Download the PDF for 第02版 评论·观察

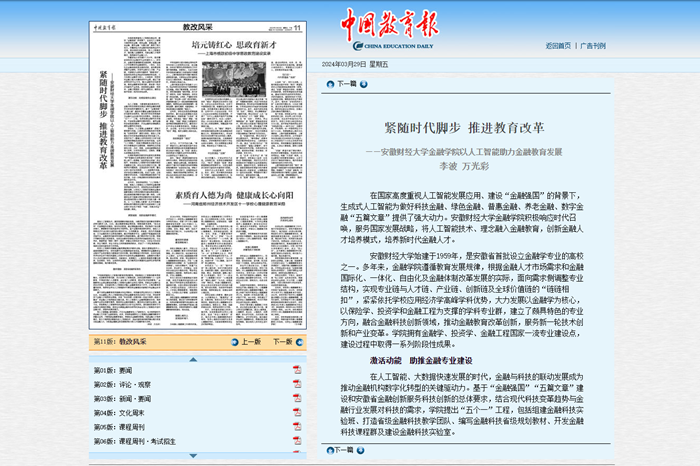click(297, 384)
